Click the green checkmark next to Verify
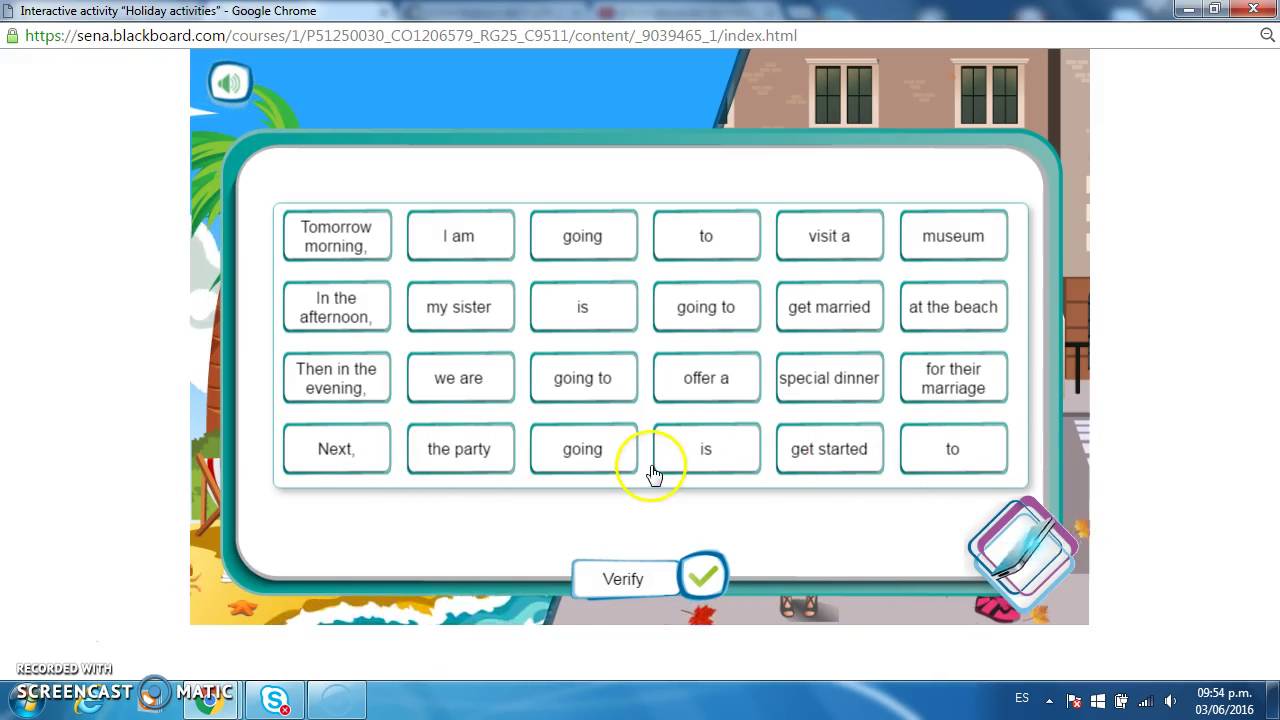Viewport: 1280px width, 720px height. 703,576
